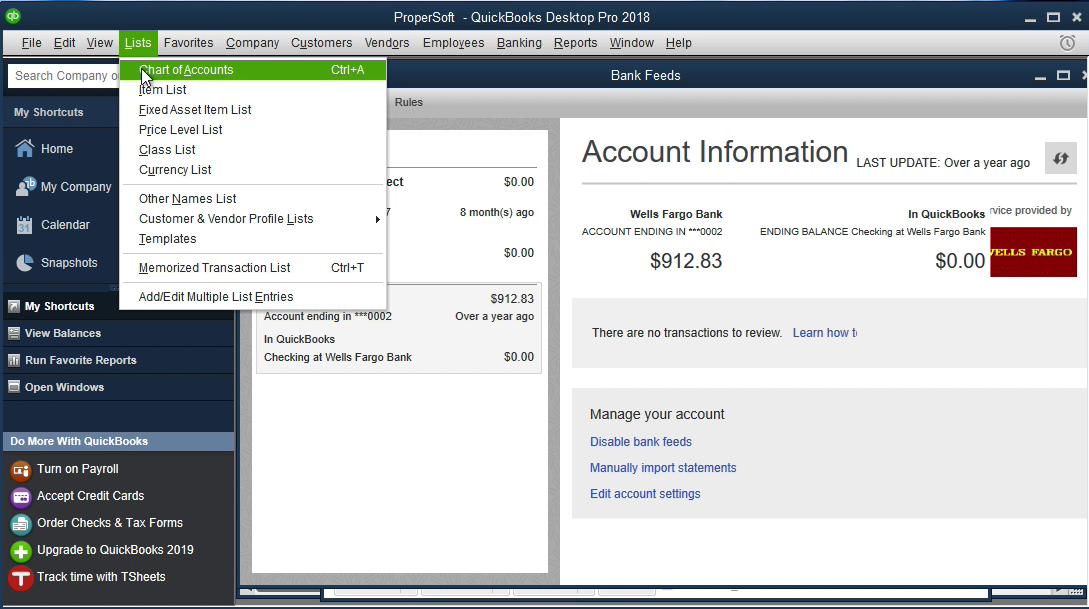
Task: Click Accept Credit Cards label
Action: [x=90, y=496]
